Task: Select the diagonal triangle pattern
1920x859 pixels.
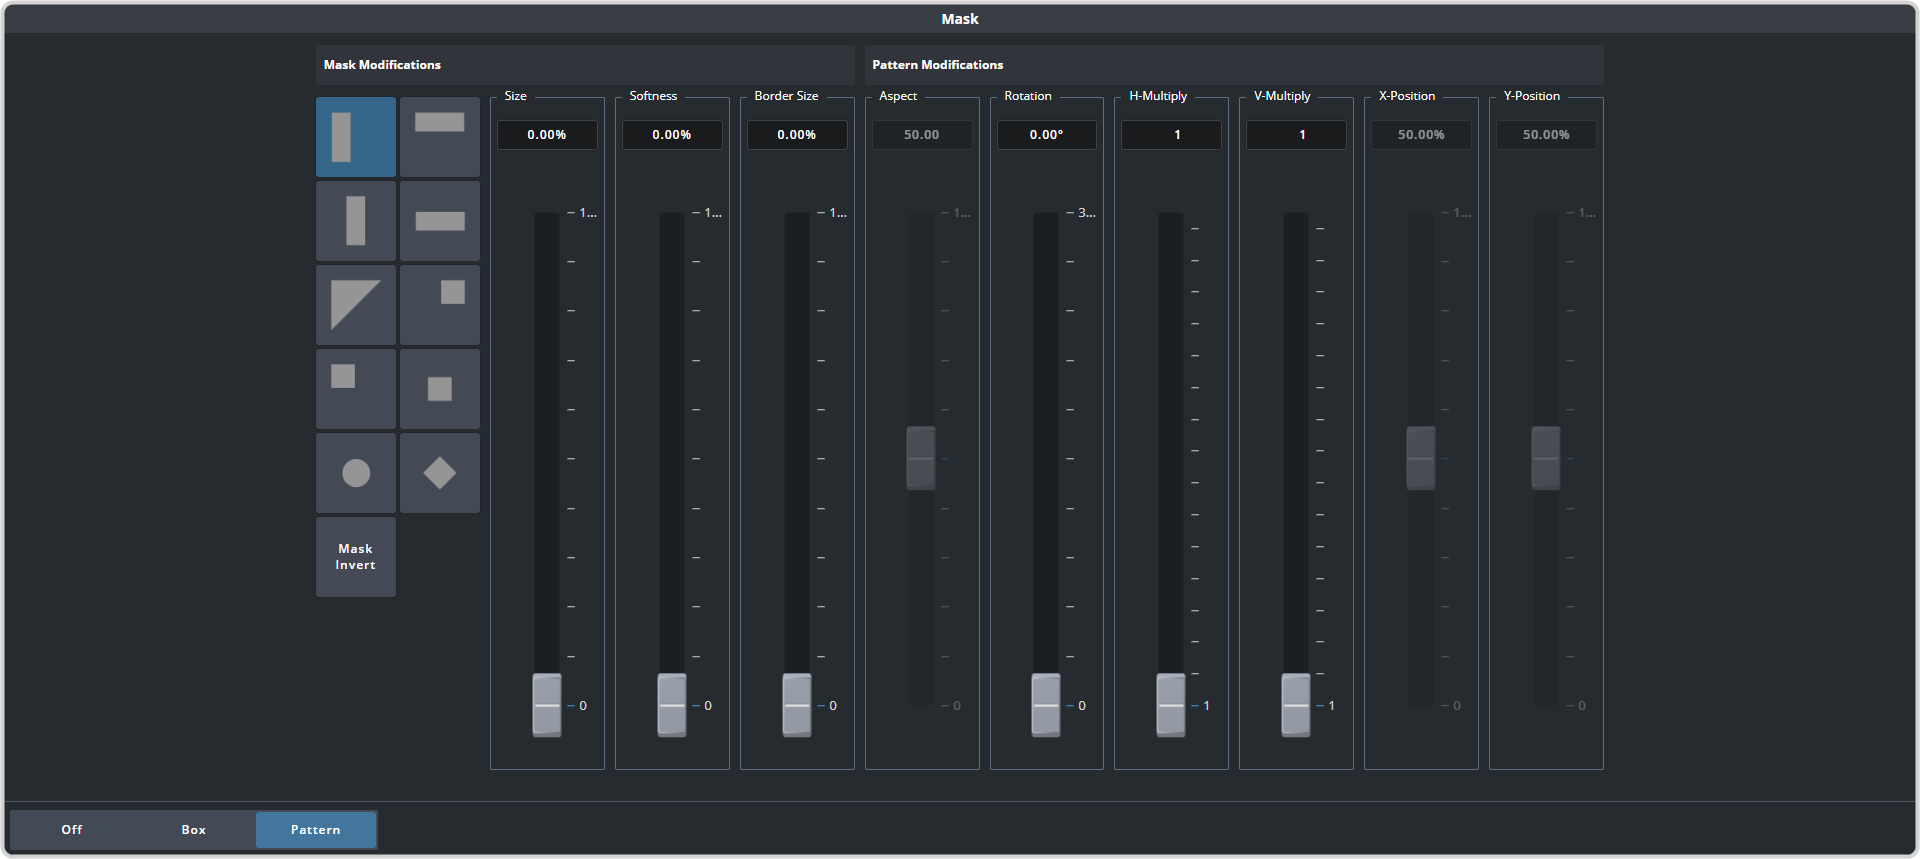Action: (x=356, y=305)
